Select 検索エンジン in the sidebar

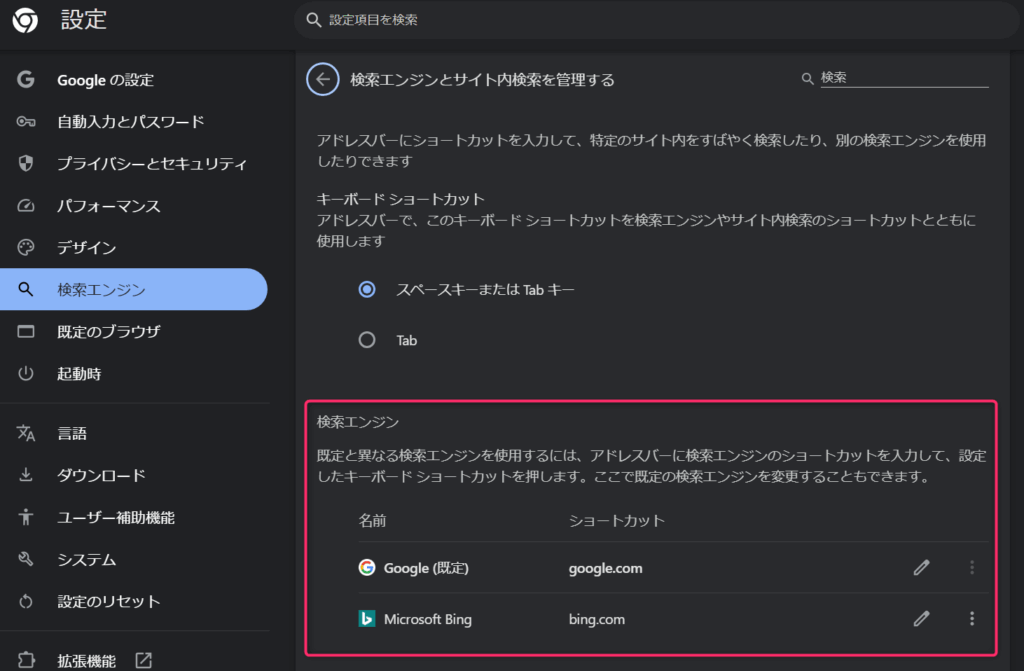pos(101,290)
